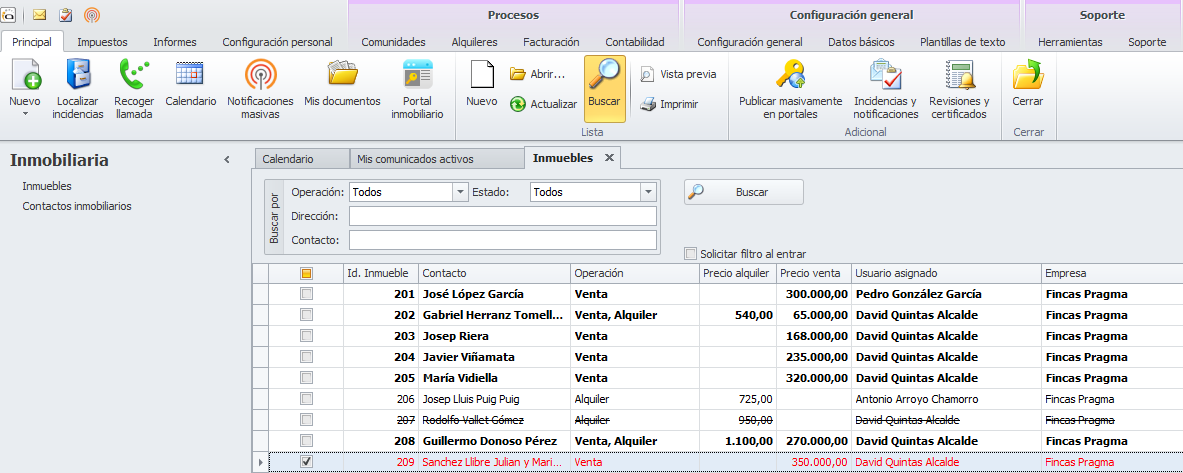Open the Contabilidad ribbon tab

635,42
